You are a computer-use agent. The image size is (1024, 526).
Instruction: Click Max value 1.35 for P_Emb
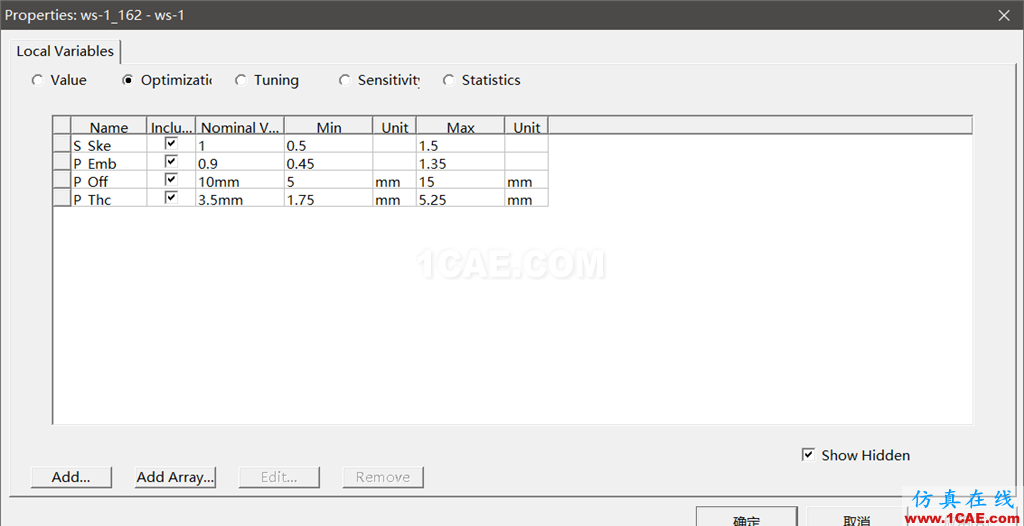460,162
